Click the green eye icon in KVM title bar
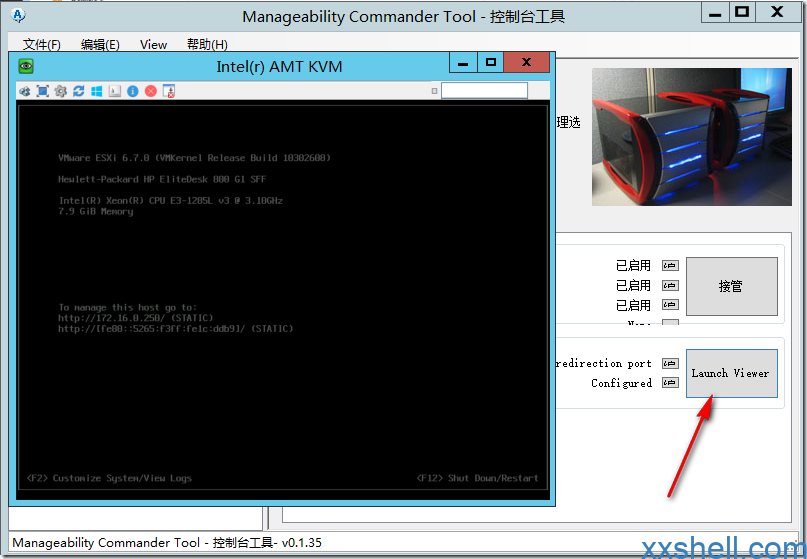 click(26, 66)
